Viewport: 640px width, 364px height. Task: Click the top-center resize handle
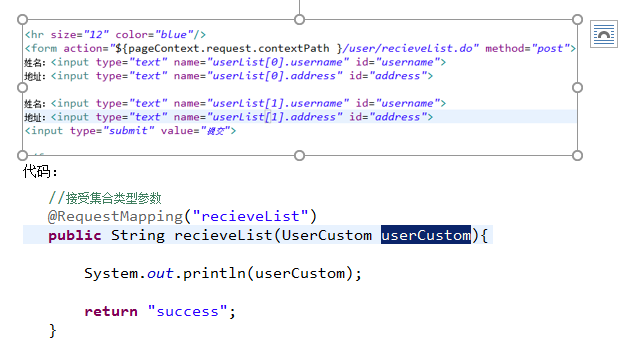pyautogui.click(x=300, y=20)
